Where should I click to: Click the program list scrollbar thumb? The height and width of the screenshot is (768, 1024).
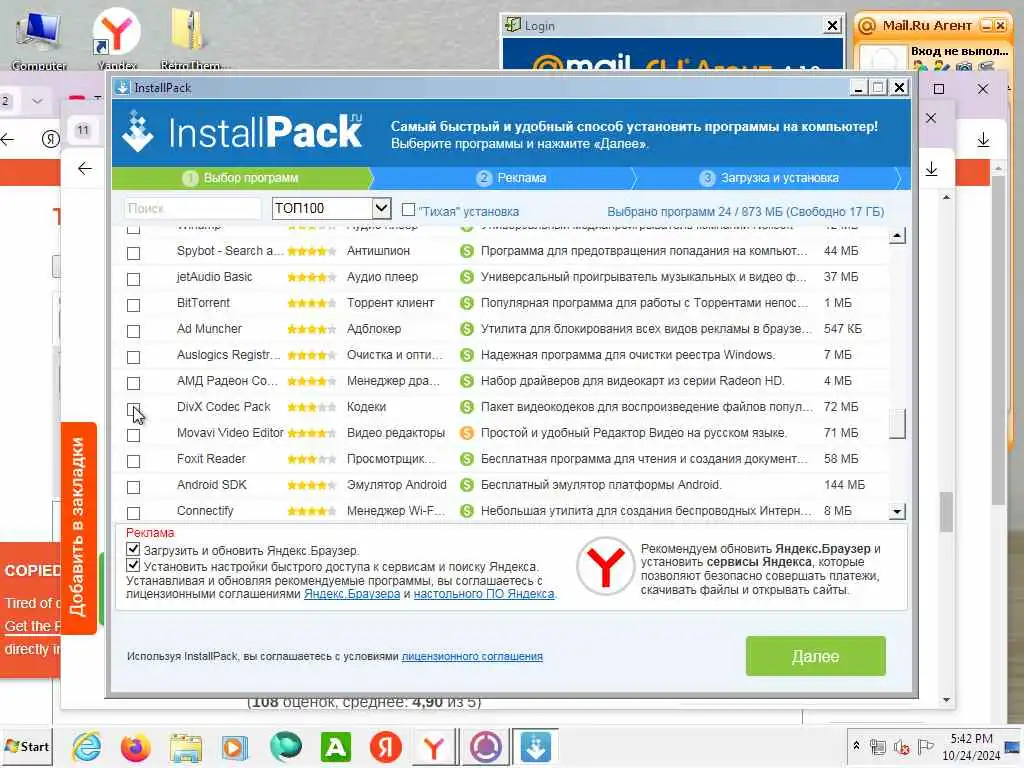(897, 424)
